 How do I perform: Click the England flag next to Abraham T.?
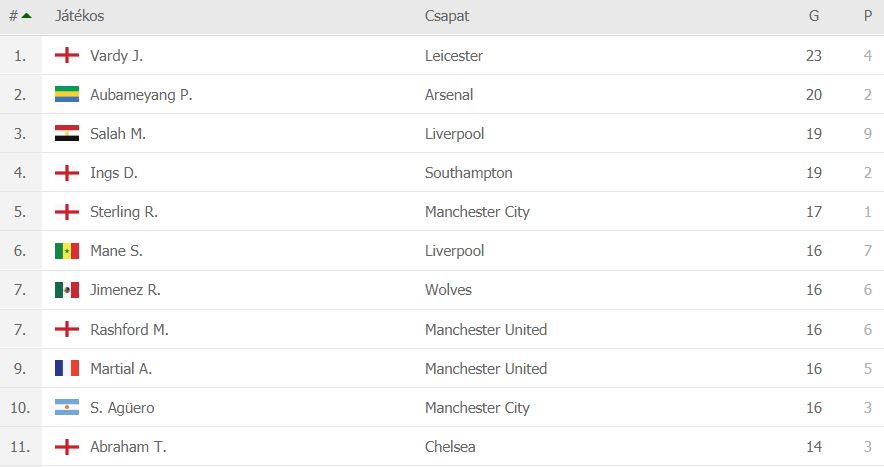point(67,447)
